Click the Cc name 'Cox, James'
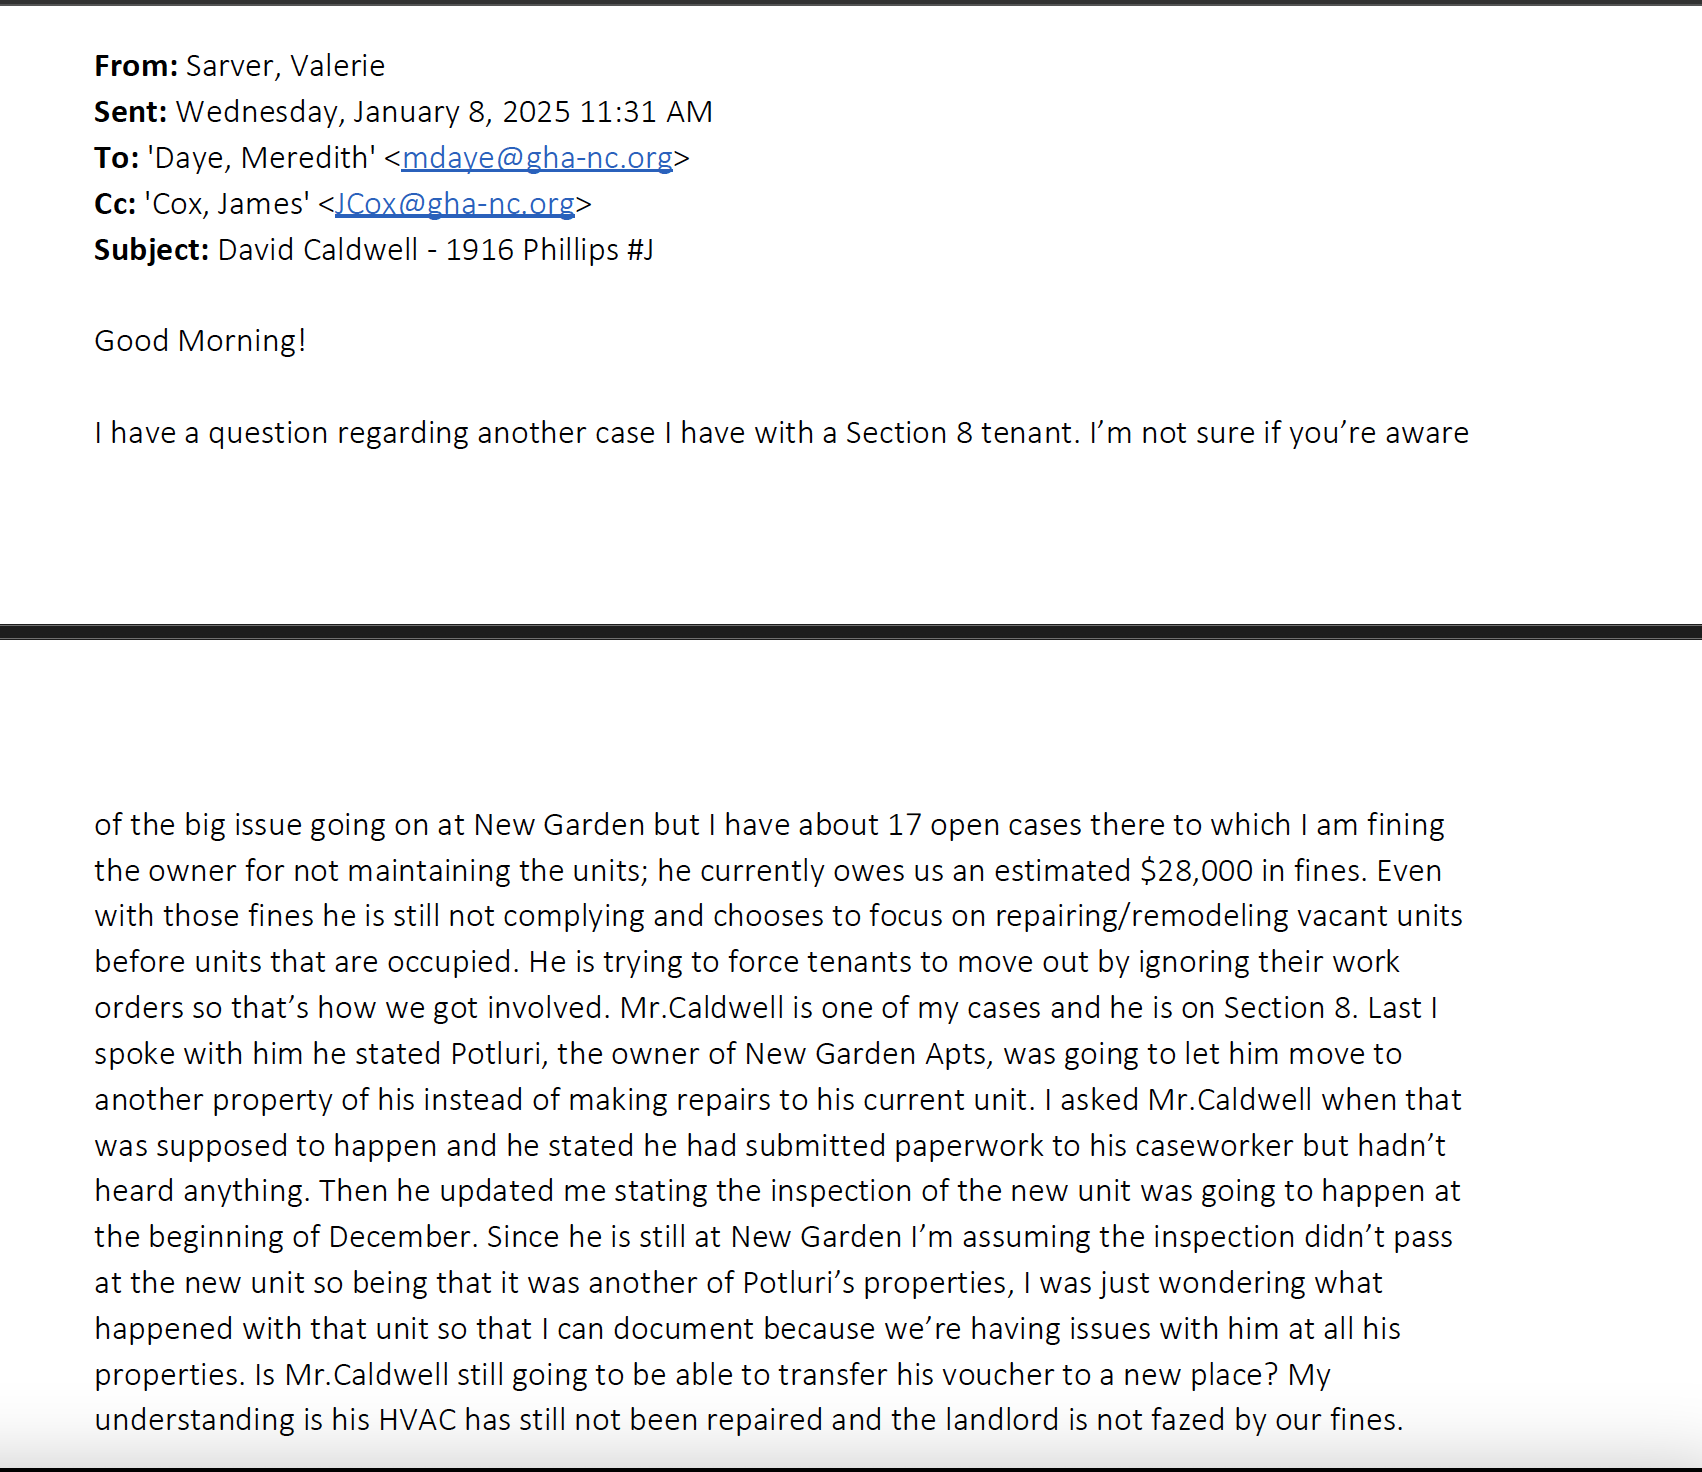 [227, 204]
